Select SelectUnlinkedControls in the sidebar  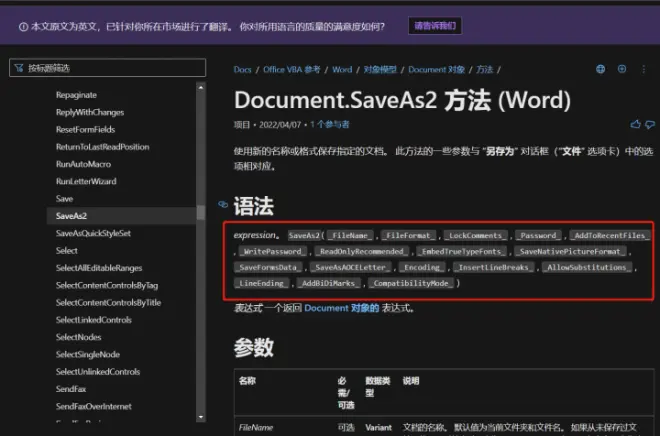pos(98,371)
